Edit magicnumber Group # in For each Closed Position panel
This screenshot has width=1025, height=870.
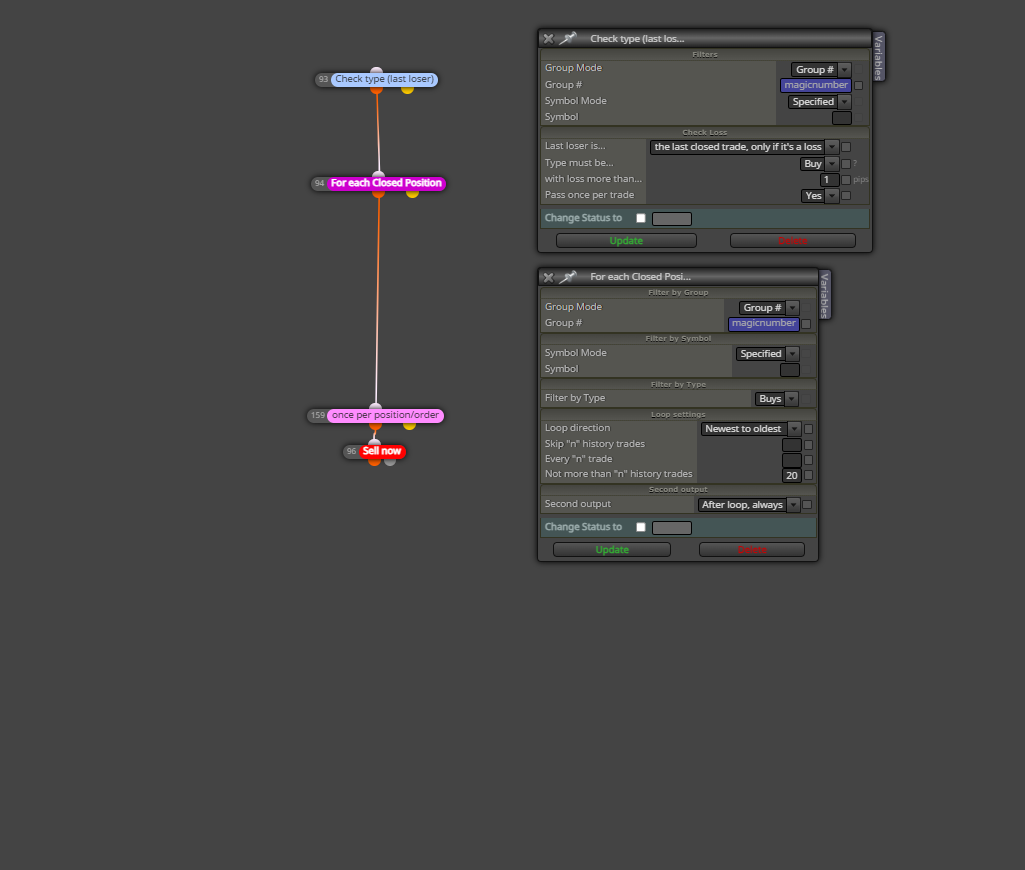pos(764,324)
